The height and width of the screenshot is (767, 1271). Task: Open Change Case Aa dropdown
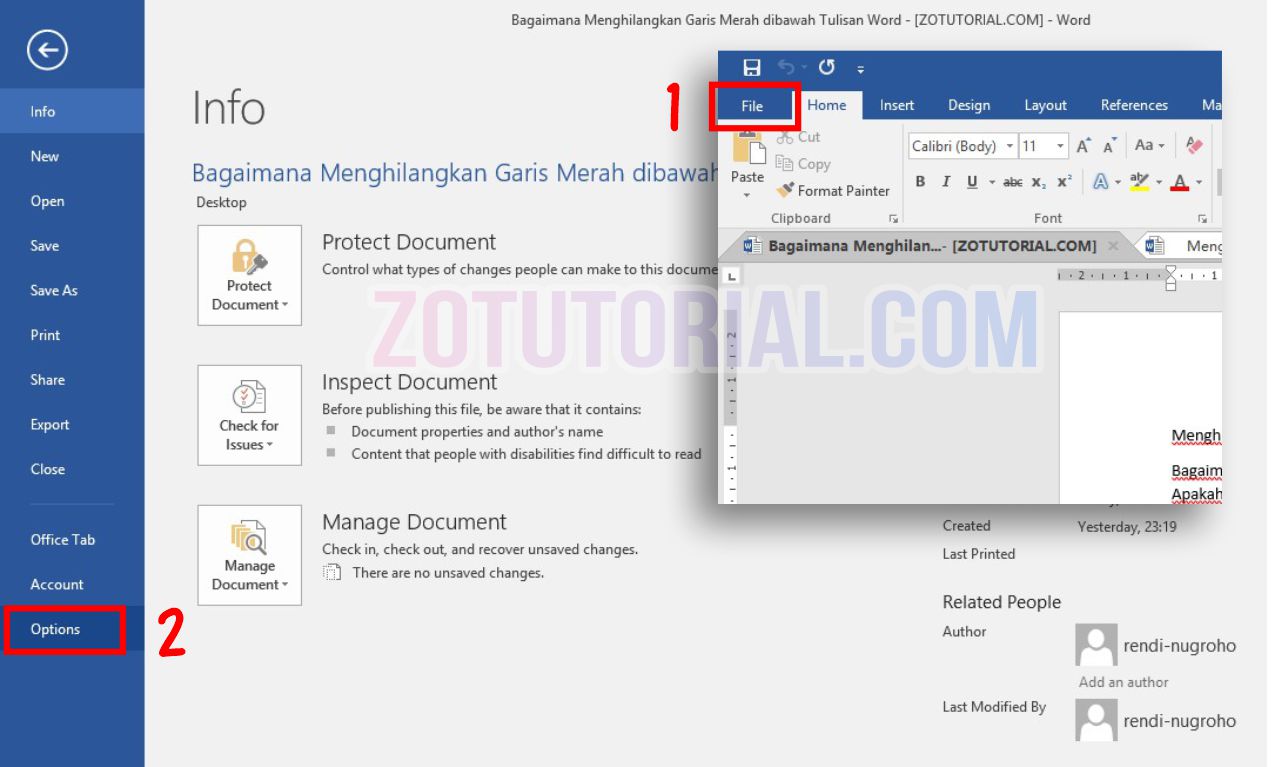(x=1149, y=146)
